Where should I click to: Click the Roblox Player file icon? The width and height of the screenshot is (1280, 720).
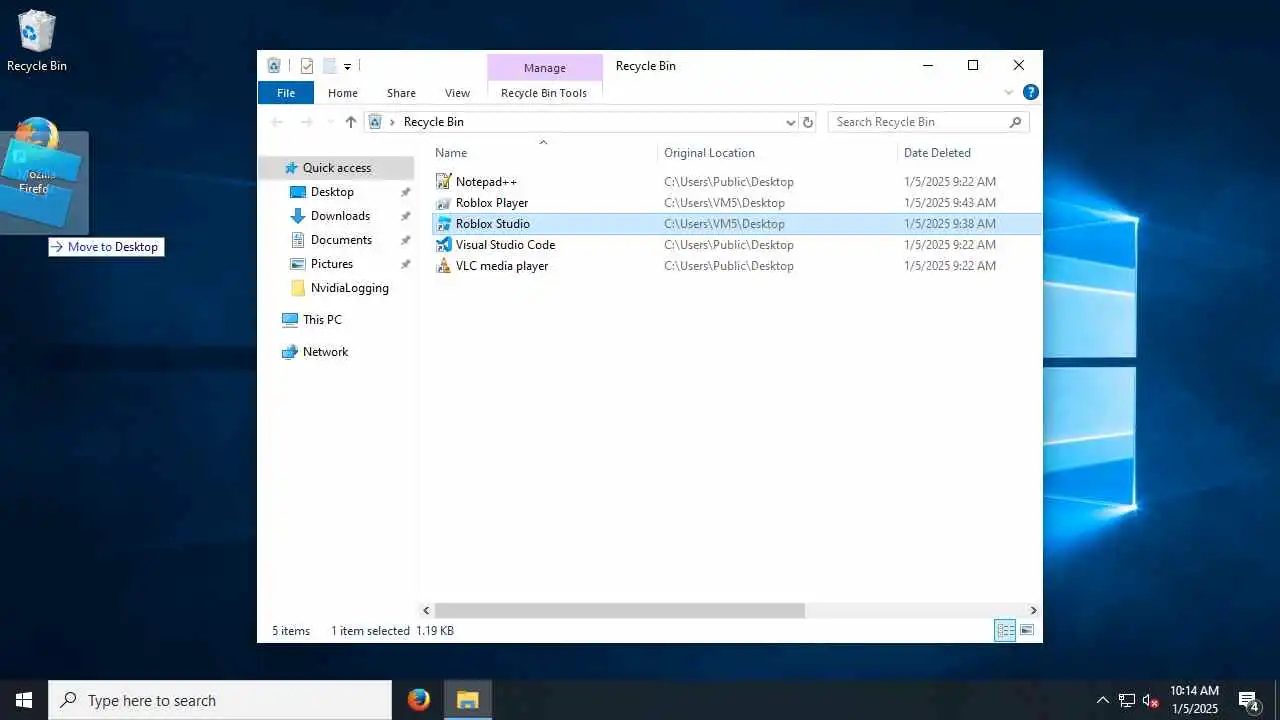pyautogui.click(x=444, y=203)
